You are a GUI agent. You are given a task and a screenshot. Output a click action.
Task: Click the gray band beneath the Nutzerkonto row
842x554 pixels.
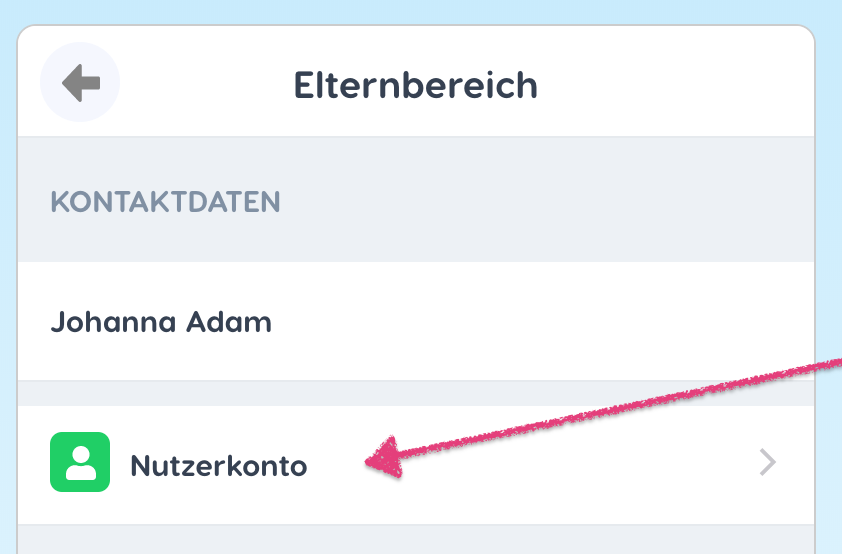416,539
